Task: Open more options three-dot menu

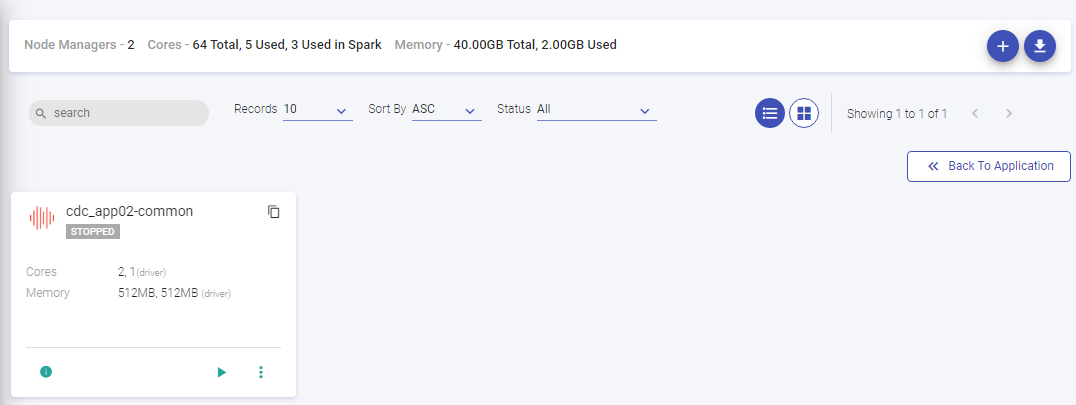Action: click(x=261, y=372)
